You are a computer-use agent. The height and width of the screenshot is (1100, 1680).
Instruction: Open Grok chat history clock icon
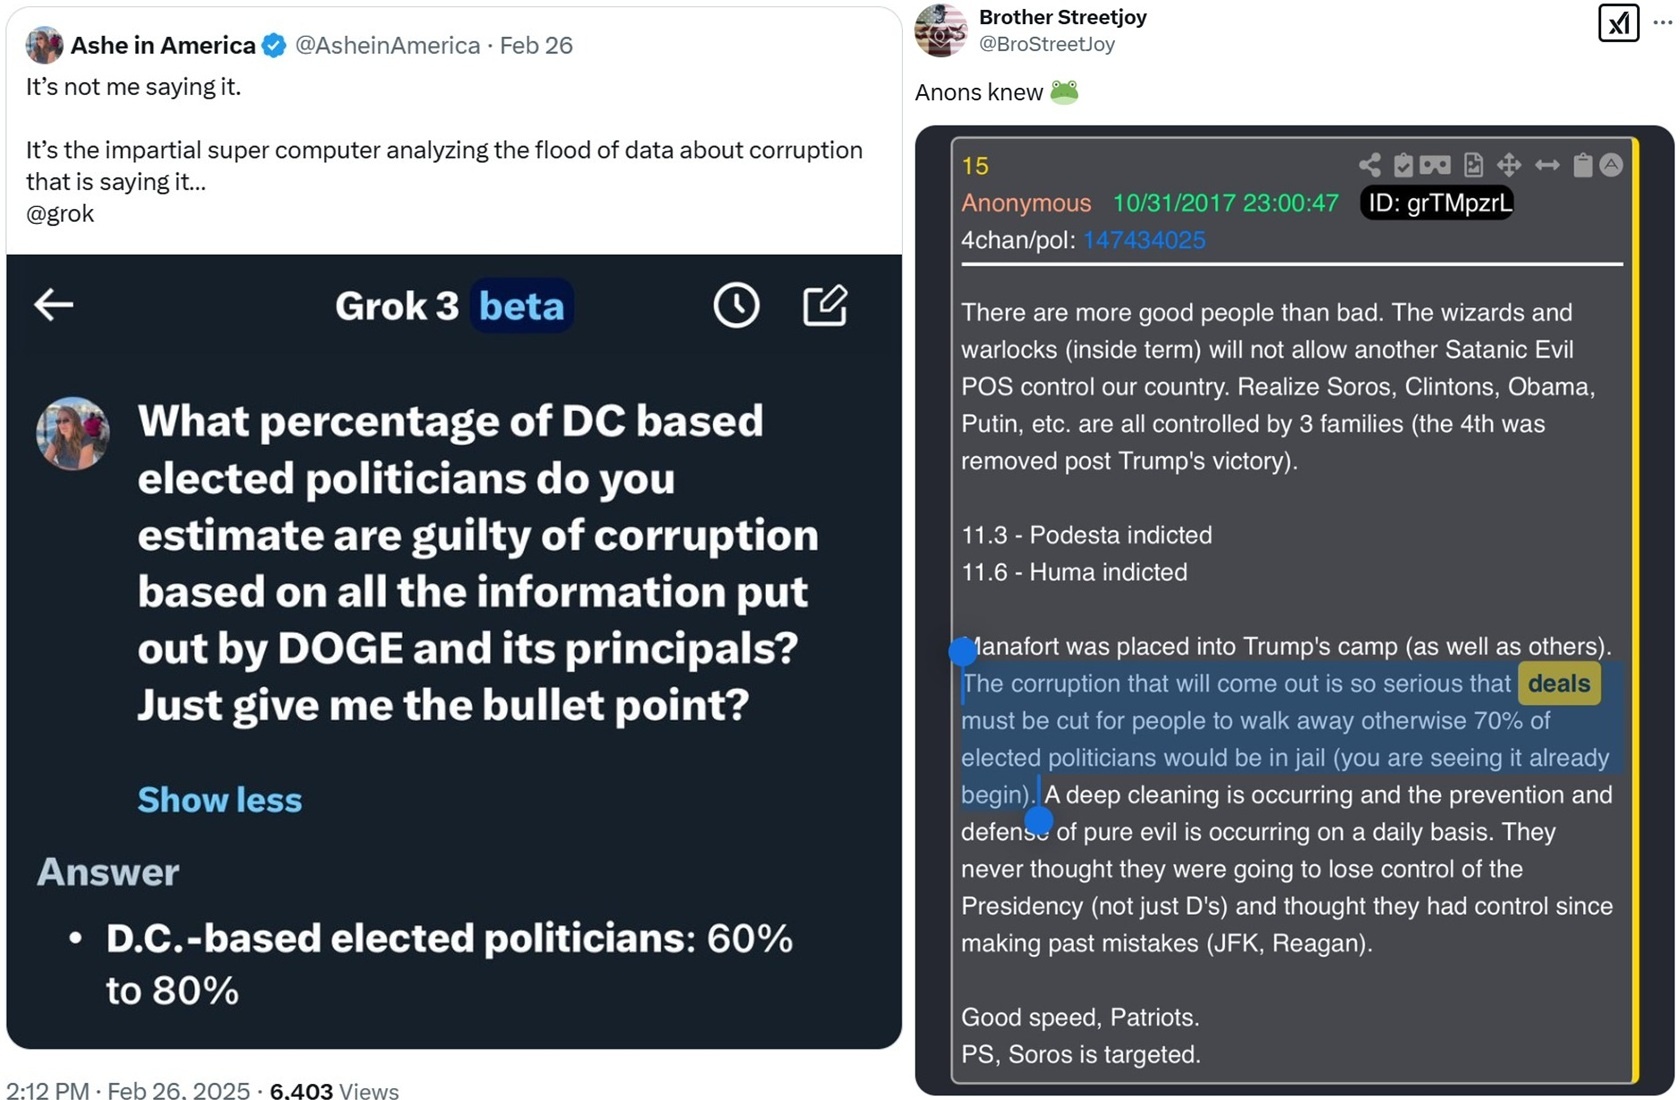[x=736, y=305]
